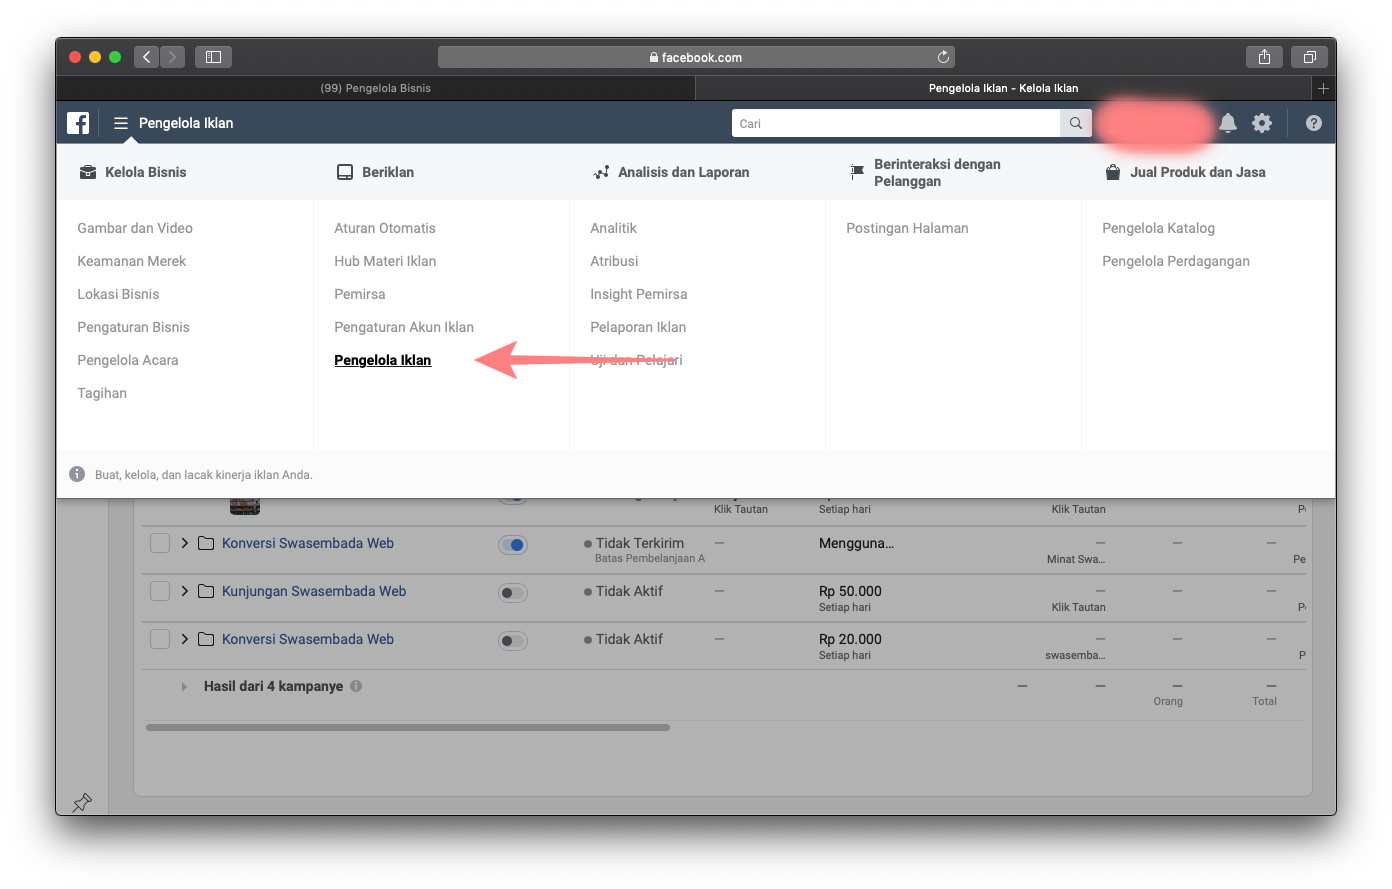Turn off the Tidak Terkirim campaign toggle
This screenshot has width=1392, height=889.
[x=513, y=545]
